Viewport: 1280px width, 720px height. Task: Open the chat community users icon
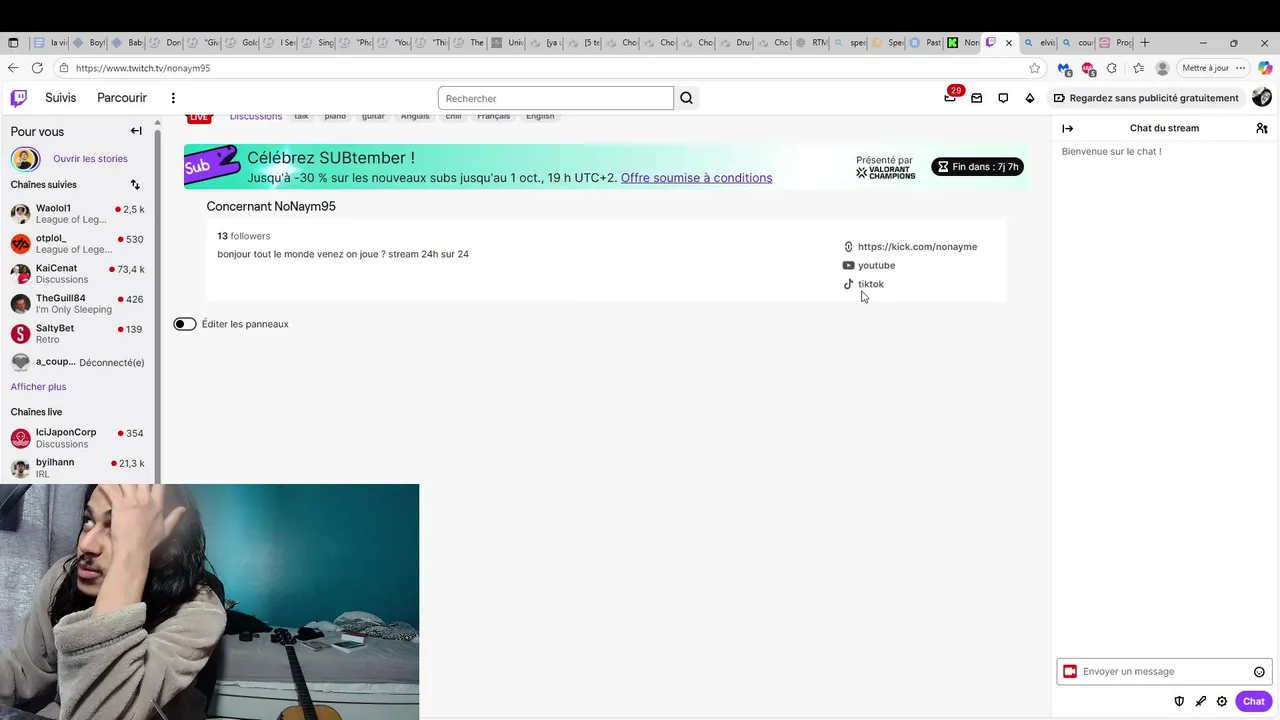(1262, 128)
